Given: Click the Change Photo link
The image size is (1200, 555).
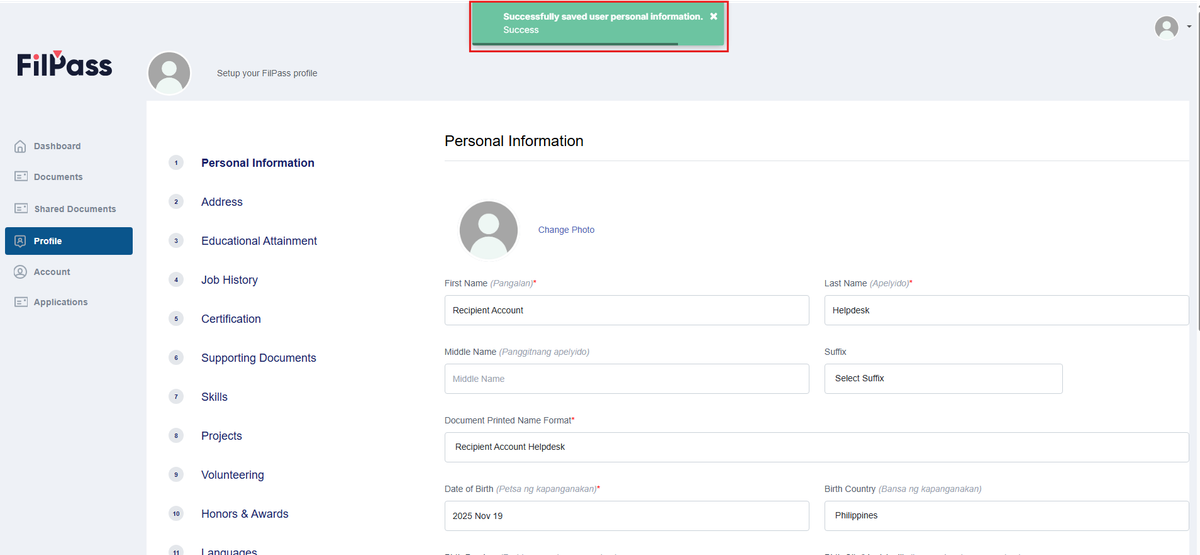Looking at the screenshot, I should pyautogui.click(x=566, y=230).
